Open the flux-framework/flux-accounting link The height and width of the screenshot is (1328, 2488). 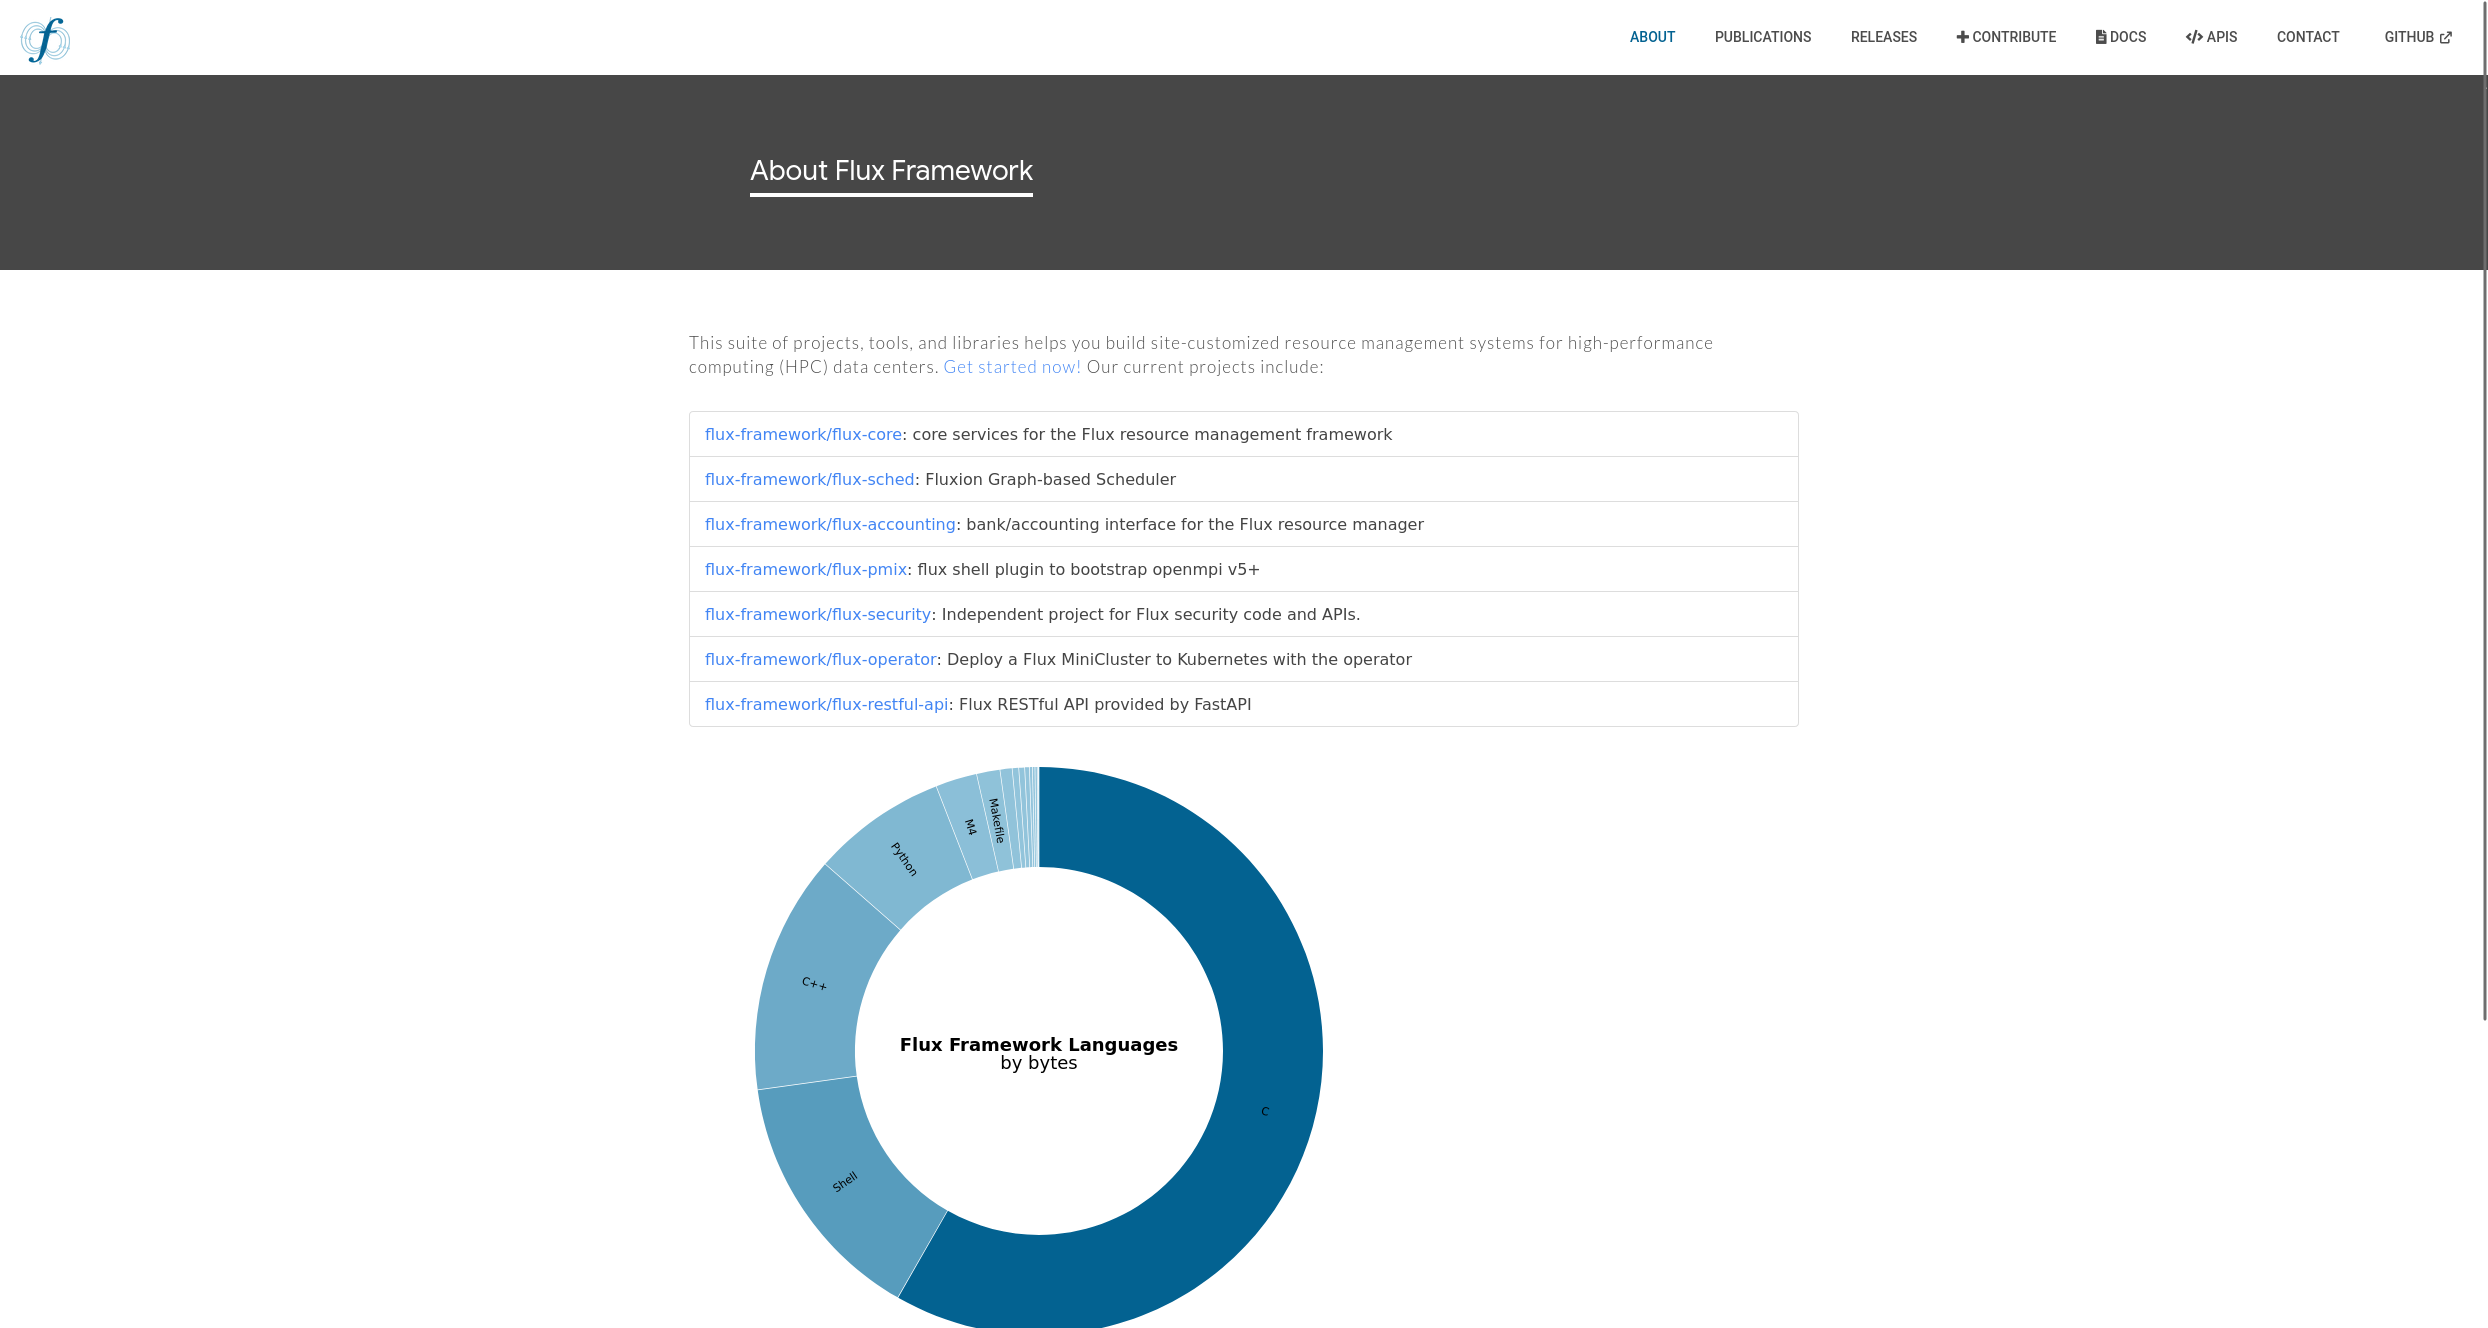pos(830,524)
